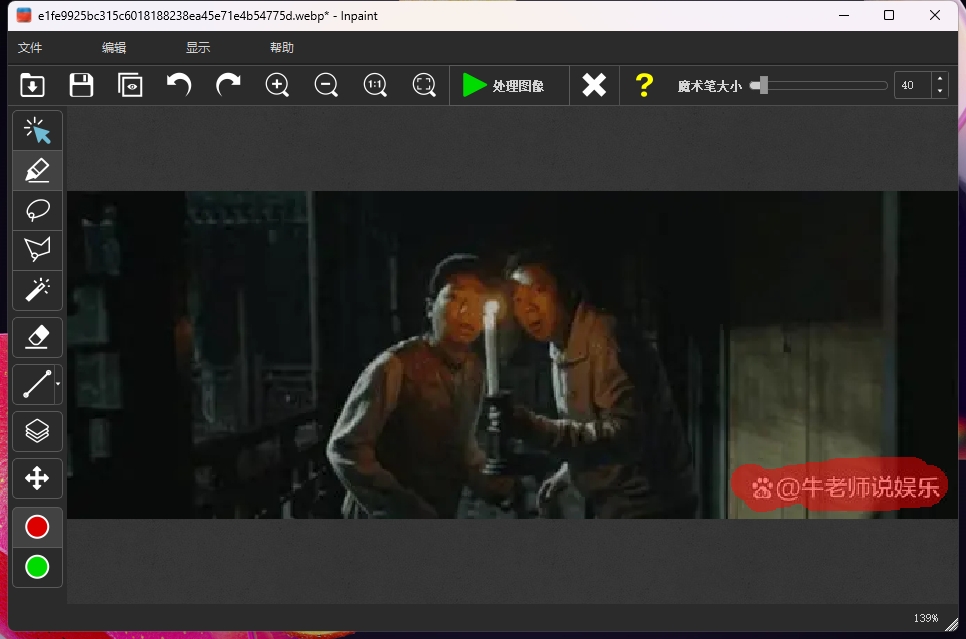966x639 pixels.
Task: Fit the image to the window
Action: (424, 85)
